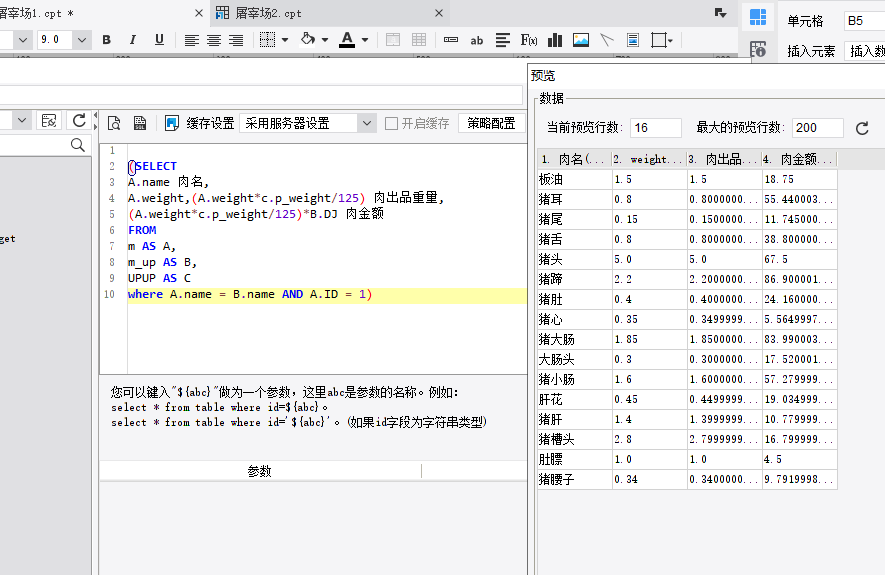The width and height of the screenshot is (885, 575).
Task: Click the floating element frame icon
Action: (x=658, y=40)
